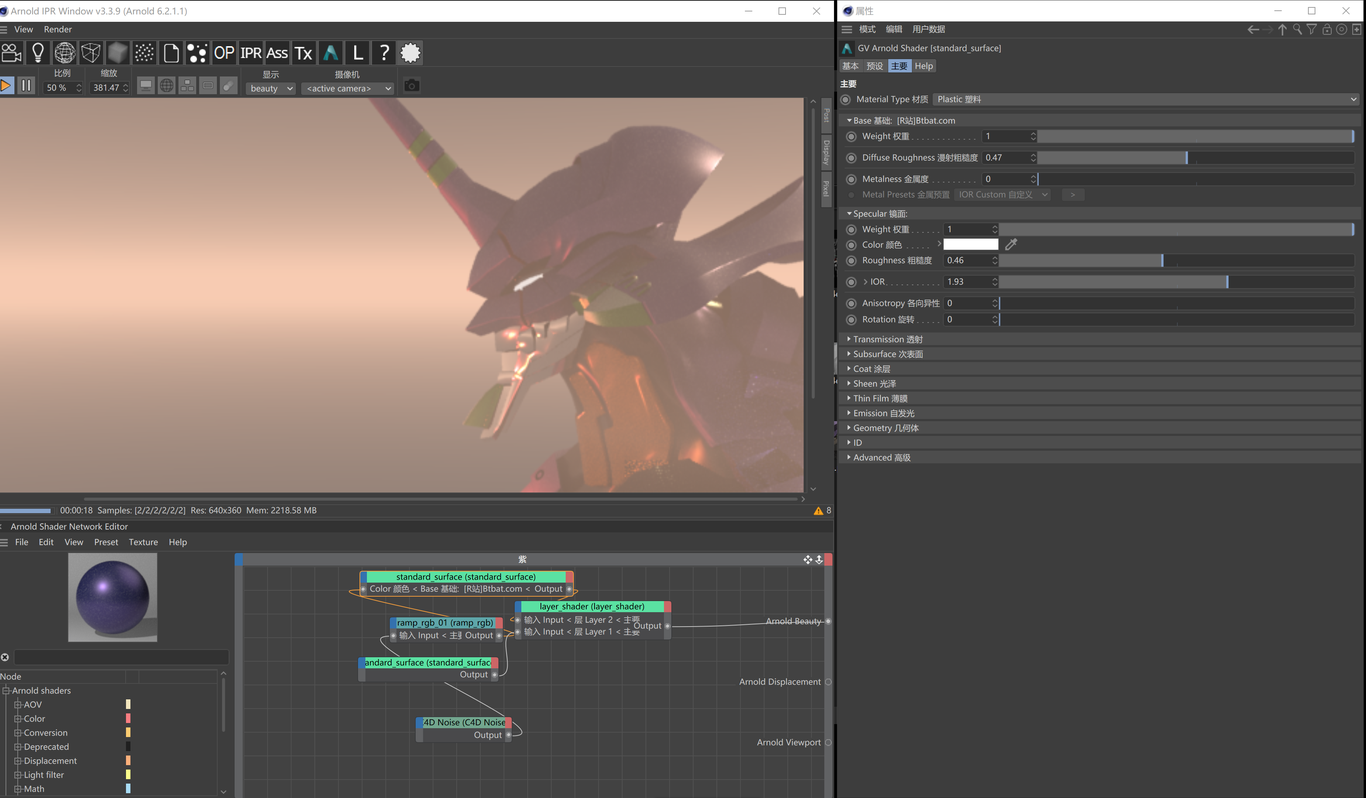The width and height of the screenshot is (1366, 798).
Task: Click the white gear settings icon
Action: (410, 53)
